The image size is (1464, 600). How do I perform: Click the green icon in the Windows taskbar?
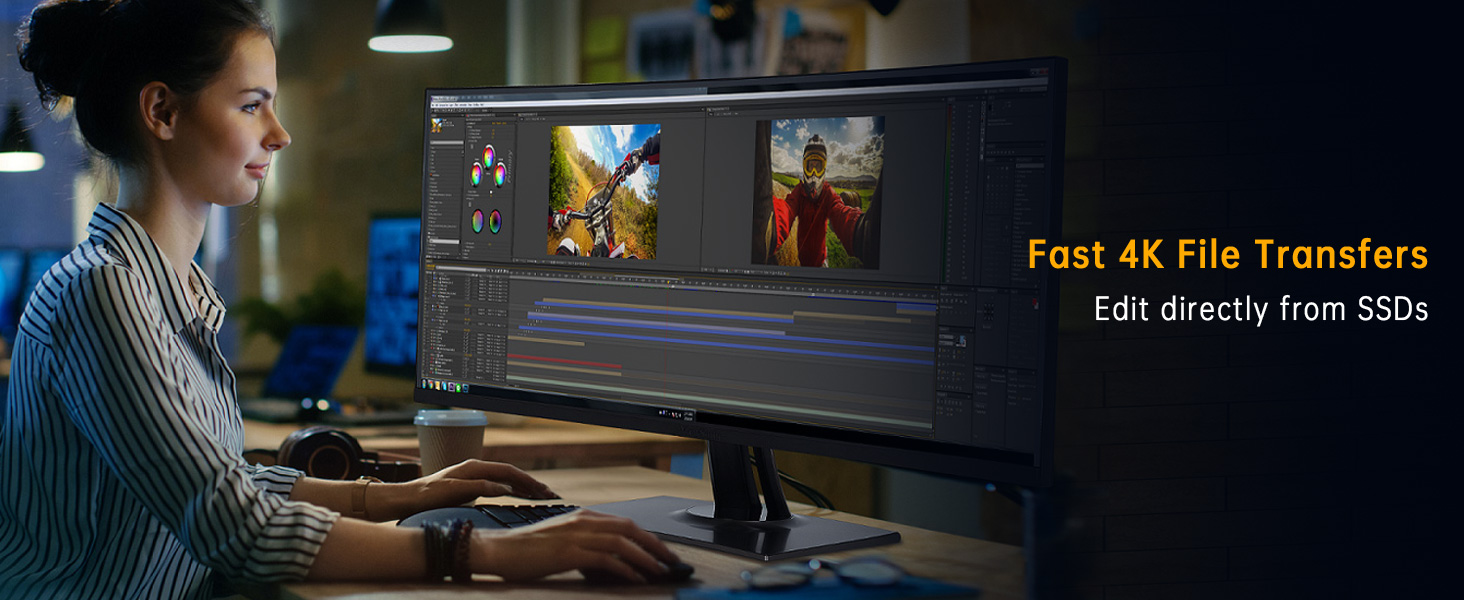(459, 387)
